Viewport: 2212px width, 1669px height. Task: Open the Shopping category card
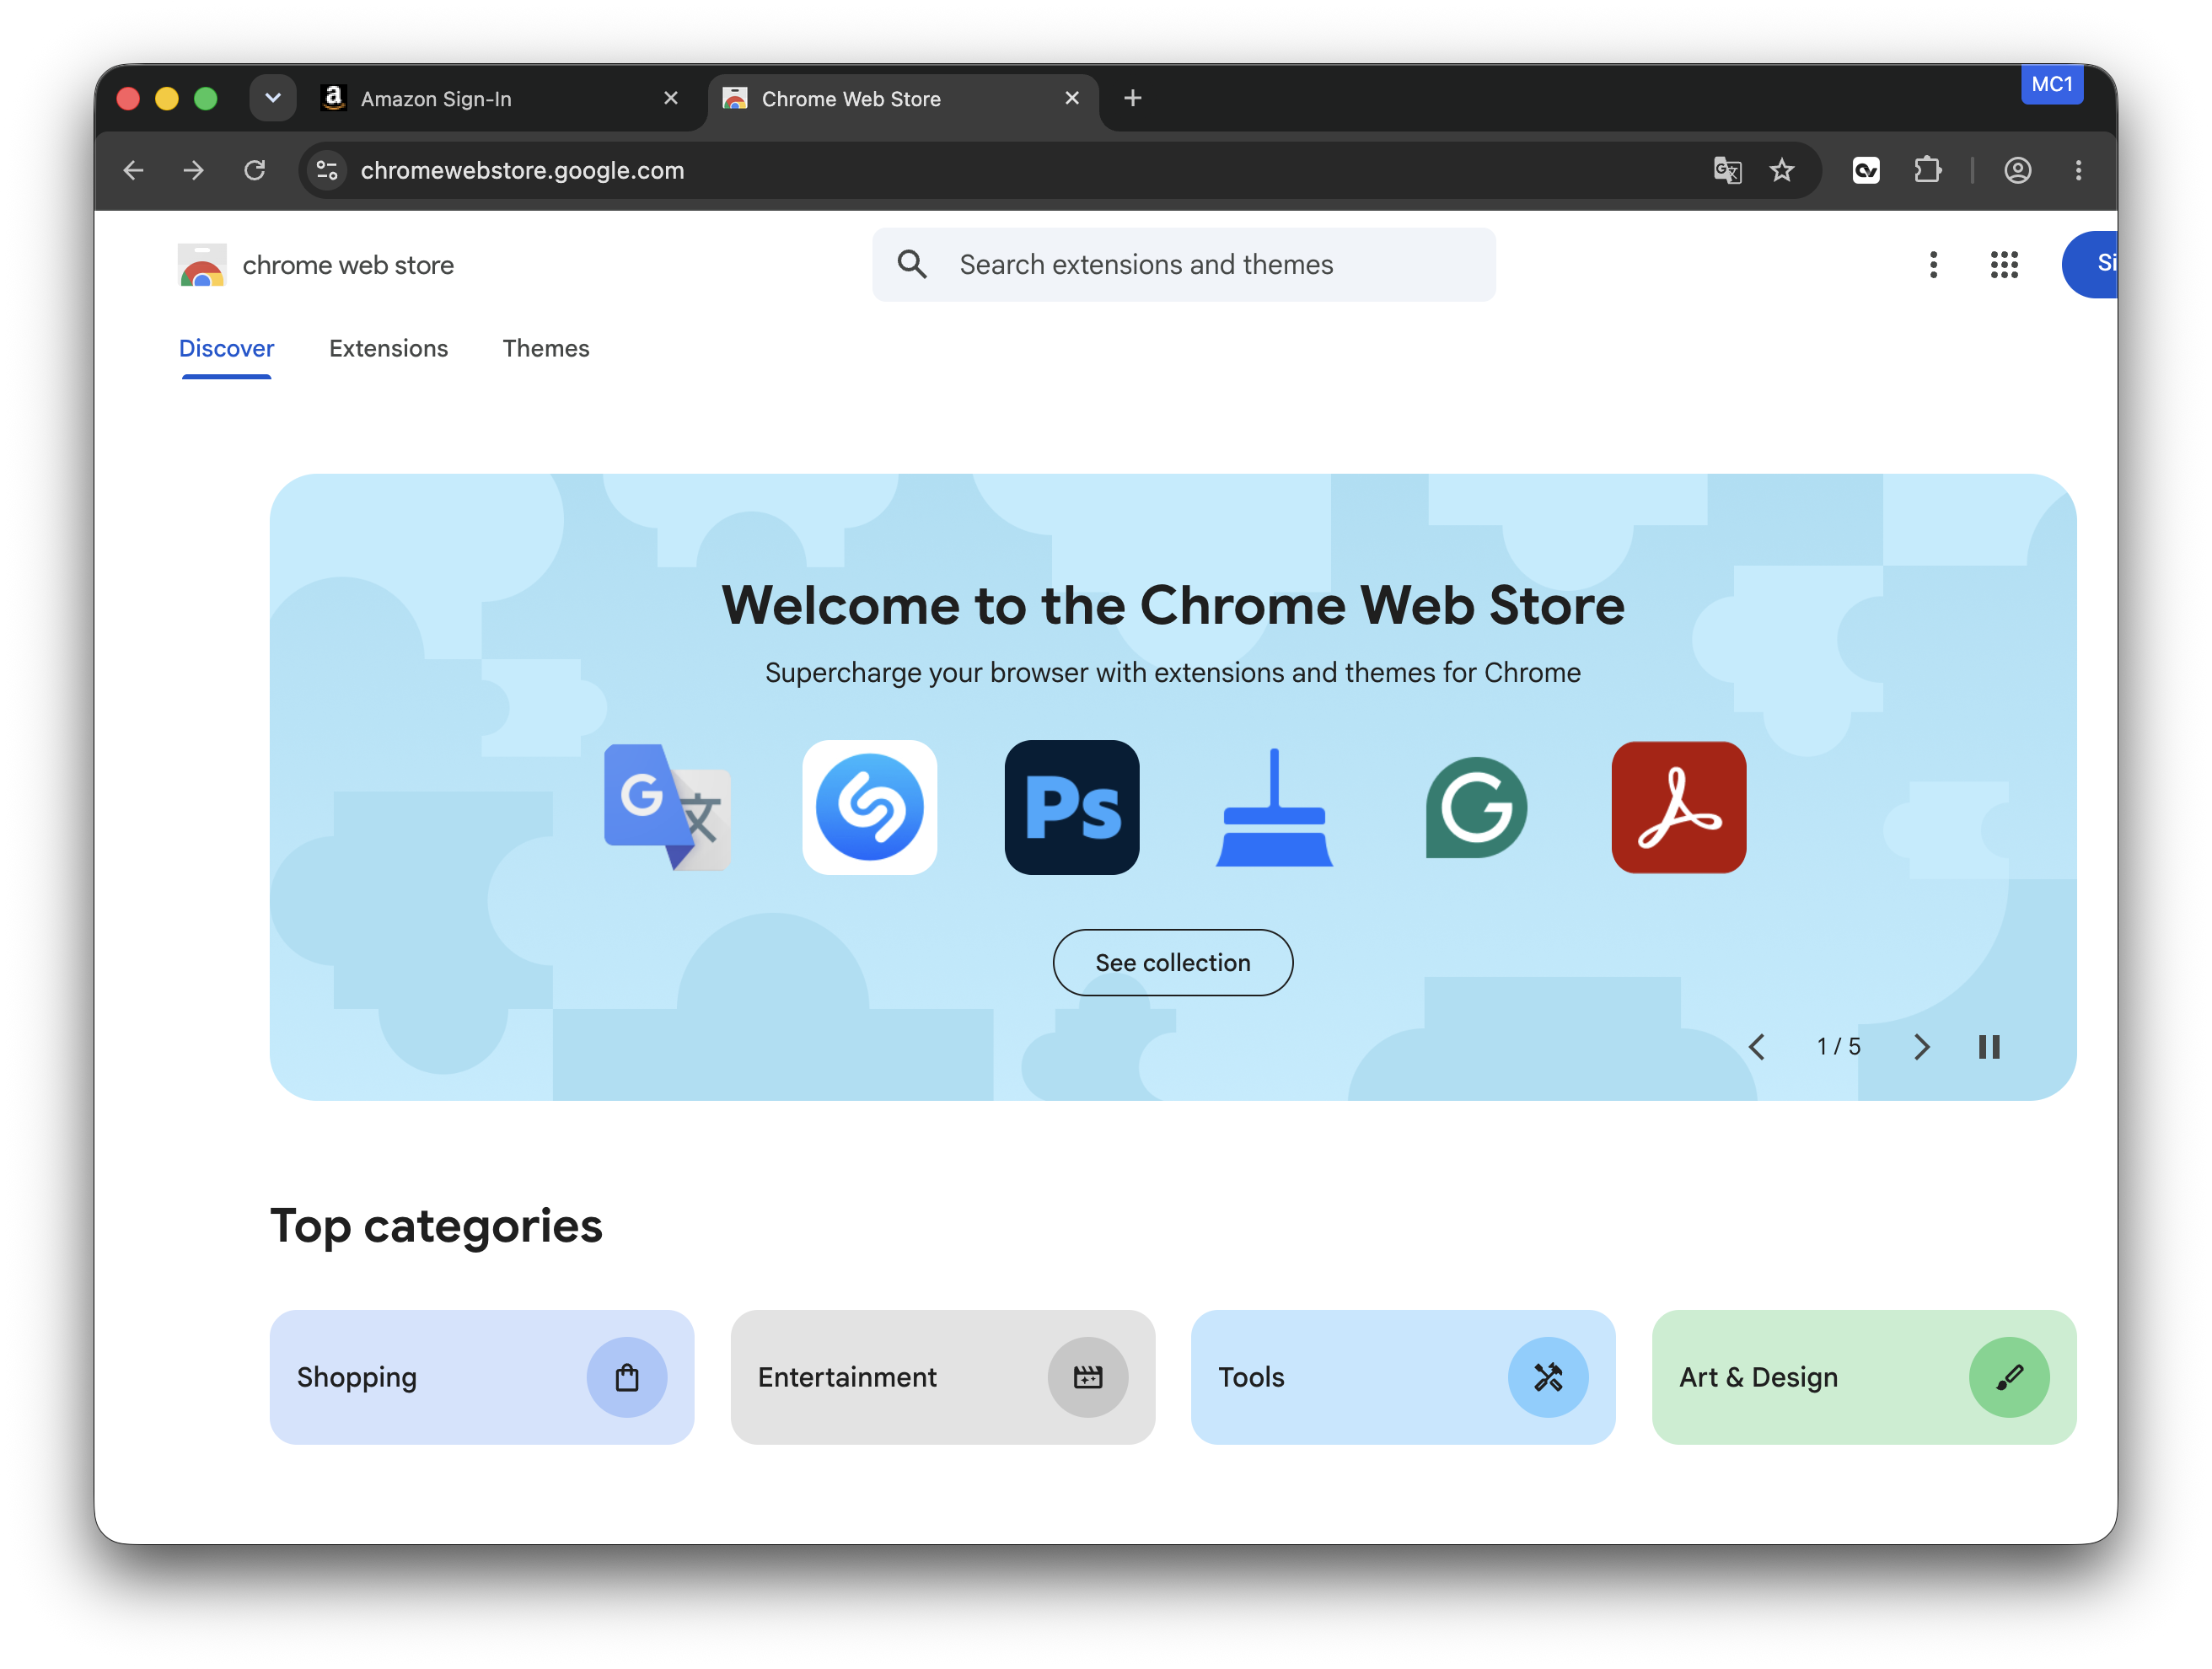(482, 1377)
